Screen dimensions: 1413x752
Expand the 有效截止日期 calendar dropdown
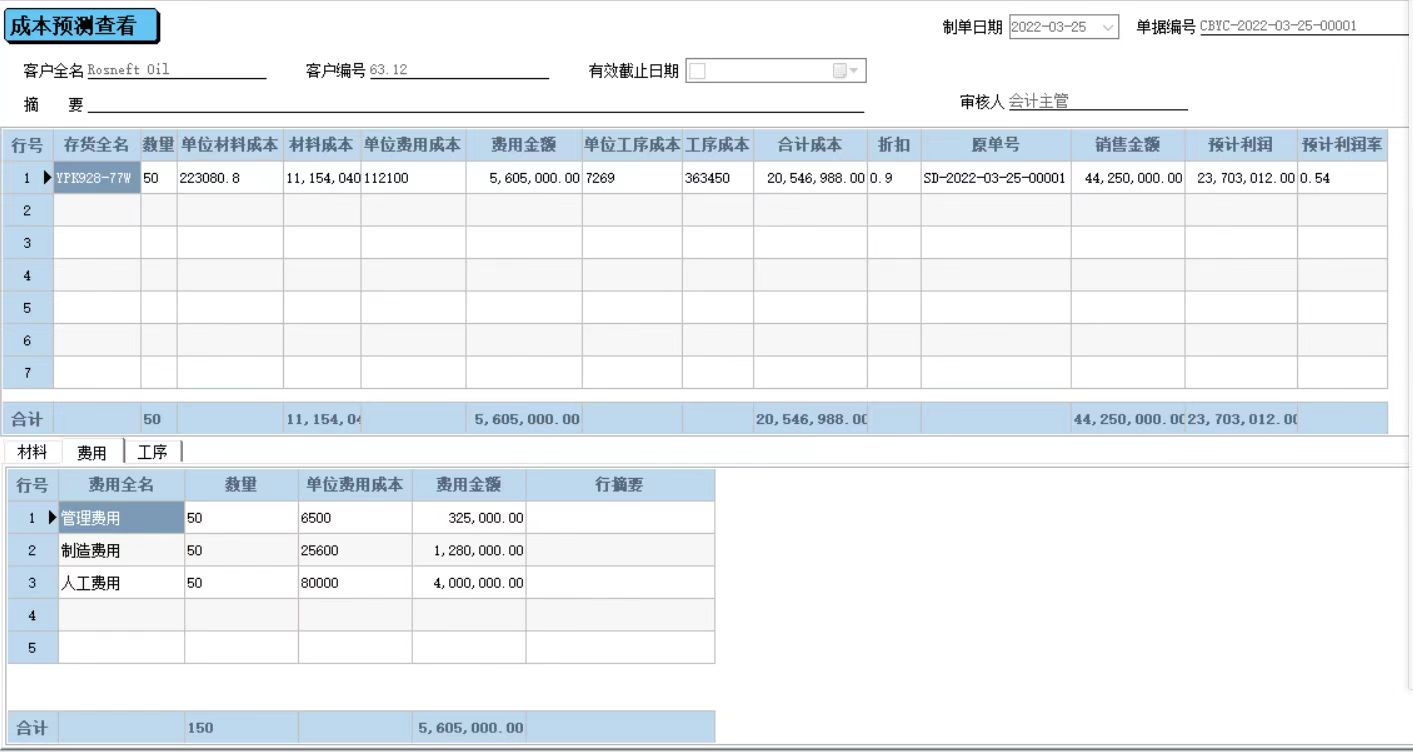coord(846,71)
